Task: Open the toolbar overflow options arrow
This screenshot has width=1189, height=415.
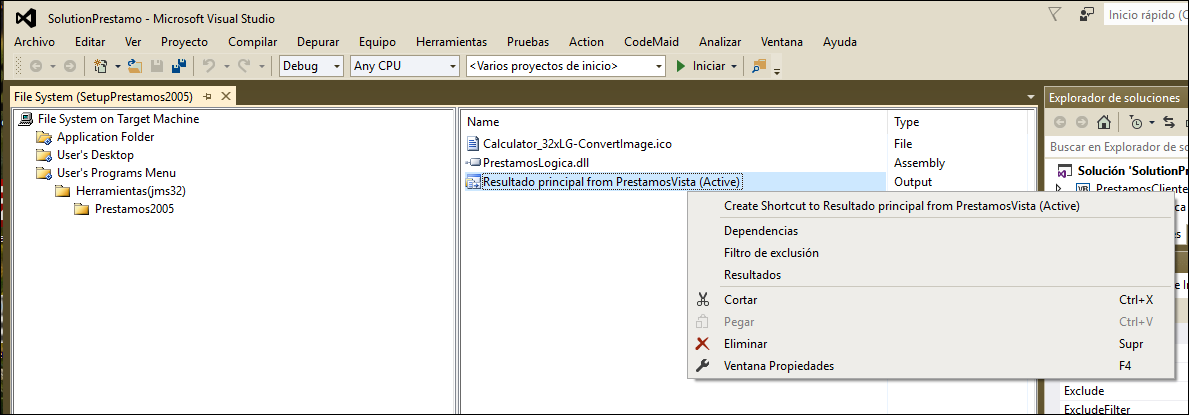Action: click(776, 71)
